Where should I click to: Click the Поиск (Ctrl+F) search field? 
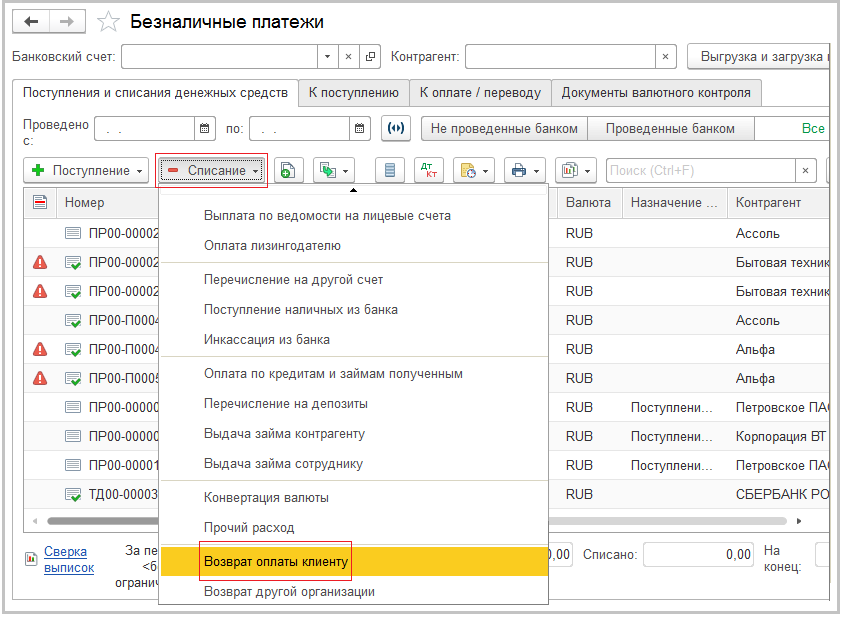pyautogui.click(x=698, y=170)
